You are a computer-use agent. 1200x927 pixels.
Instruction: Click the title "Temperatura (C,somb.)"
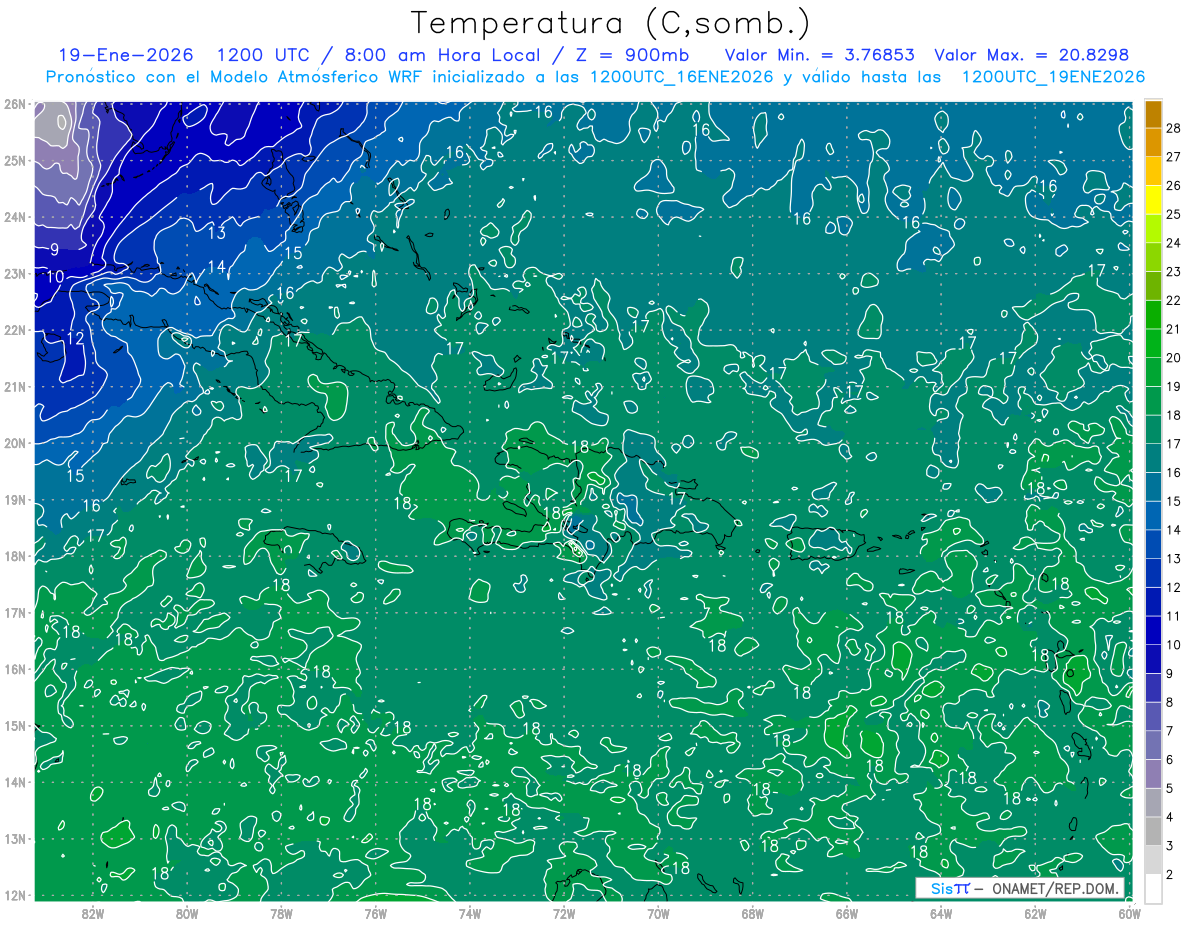611,23
